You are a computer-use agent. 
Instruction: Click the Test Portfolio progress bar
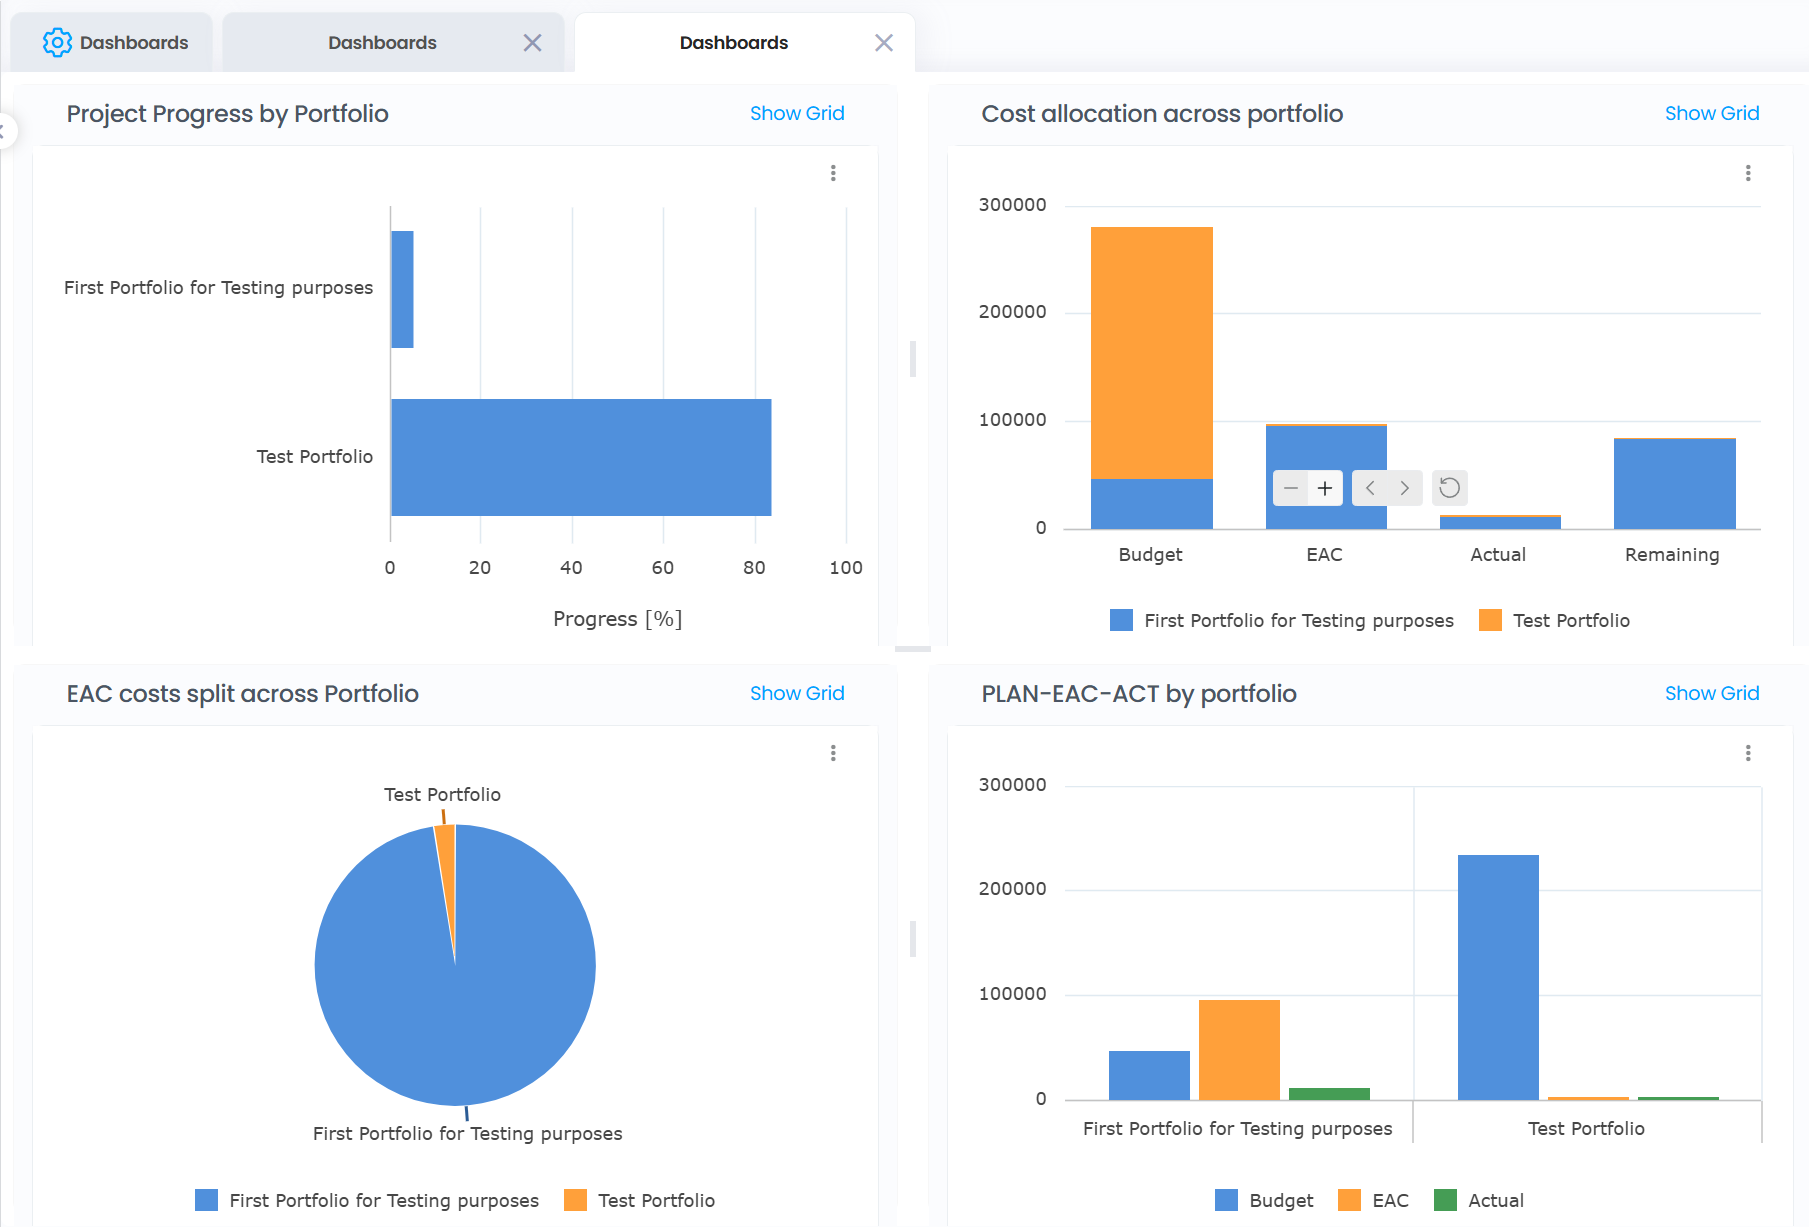click(580, 457)
